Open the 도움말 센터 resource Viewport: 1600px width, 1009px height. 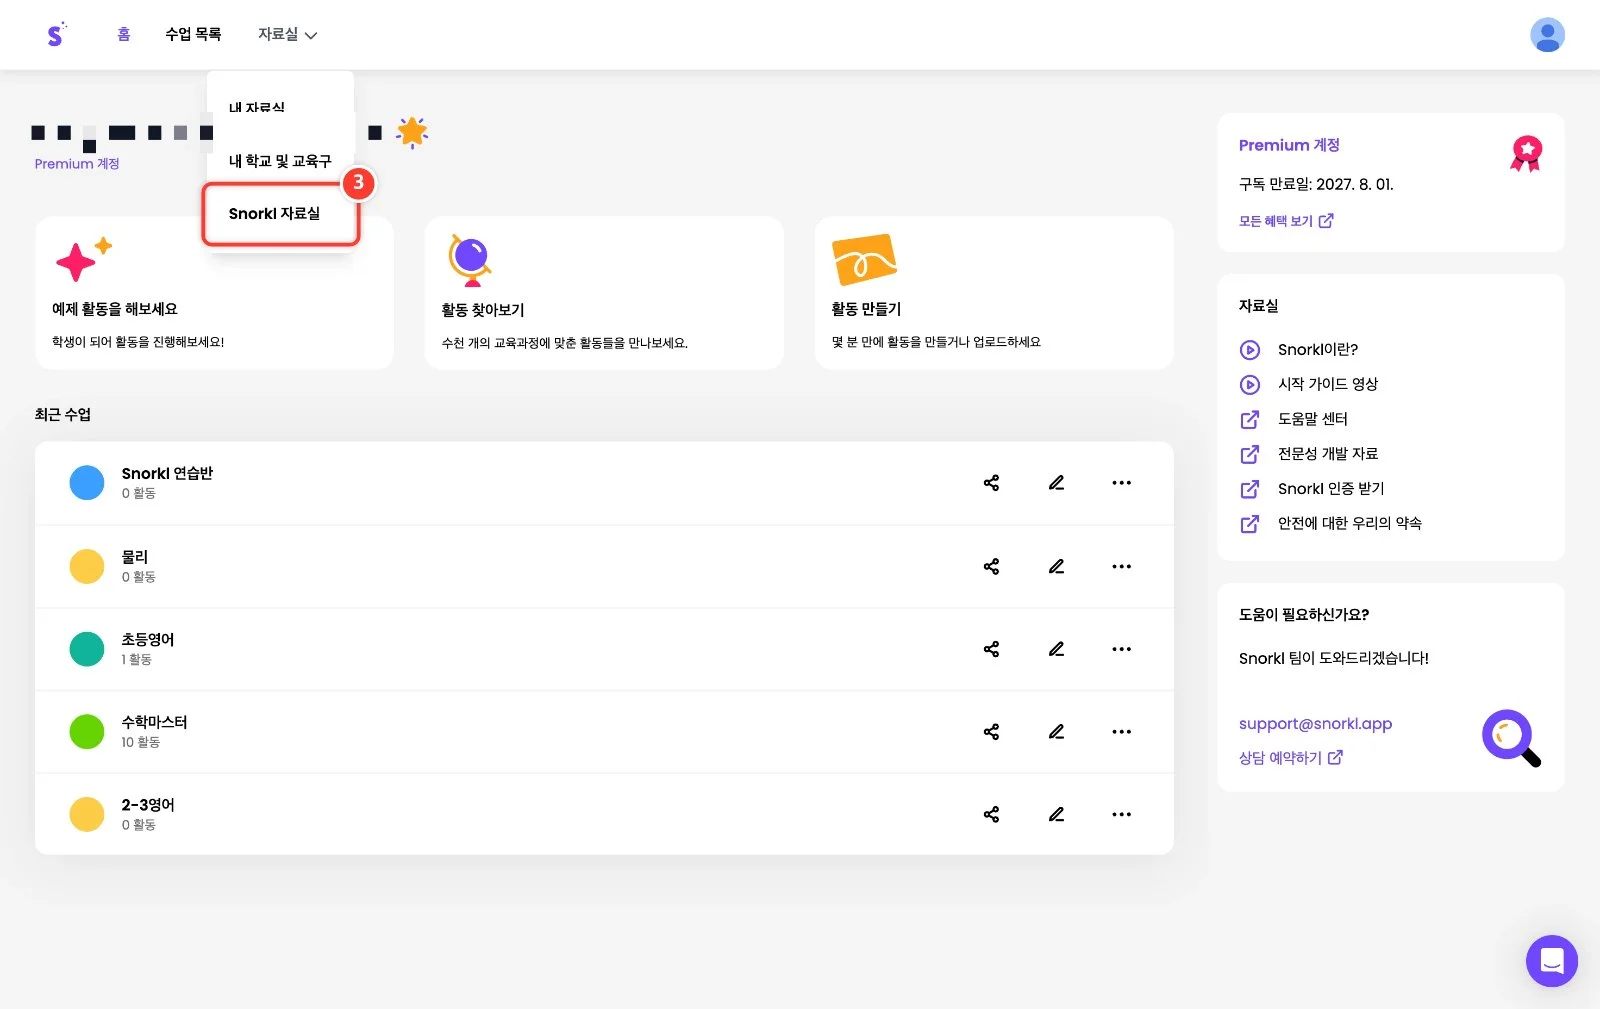click(1294, 419)
